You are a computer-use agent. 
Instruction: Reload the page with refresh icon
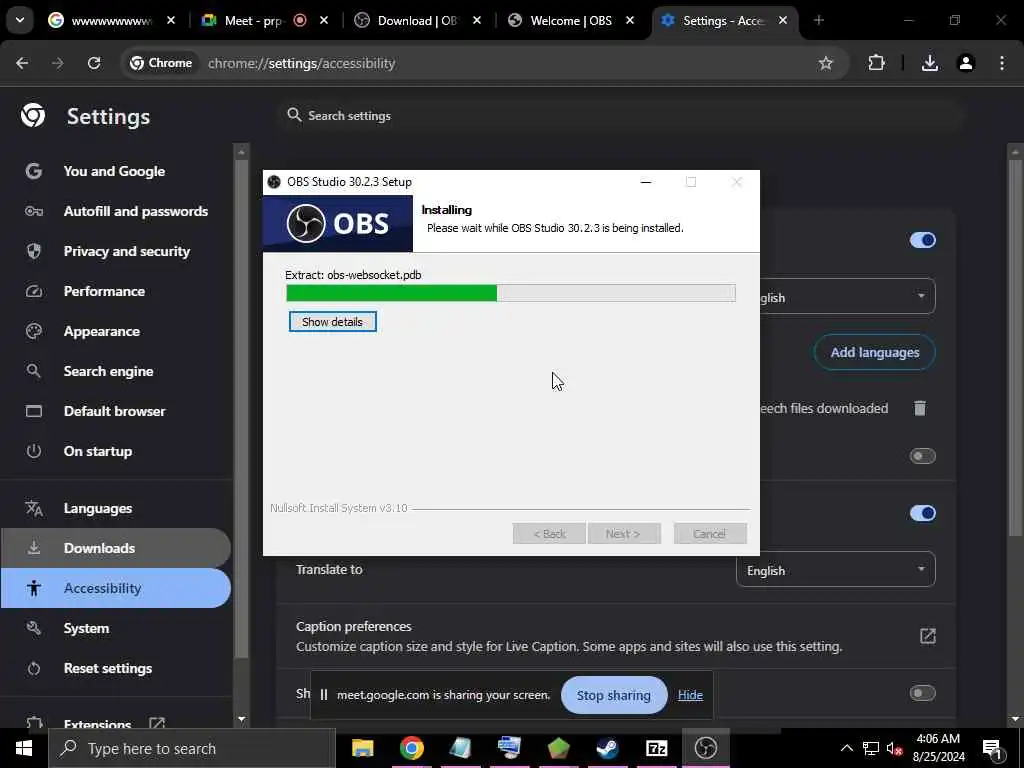click(x=94, y=63)
